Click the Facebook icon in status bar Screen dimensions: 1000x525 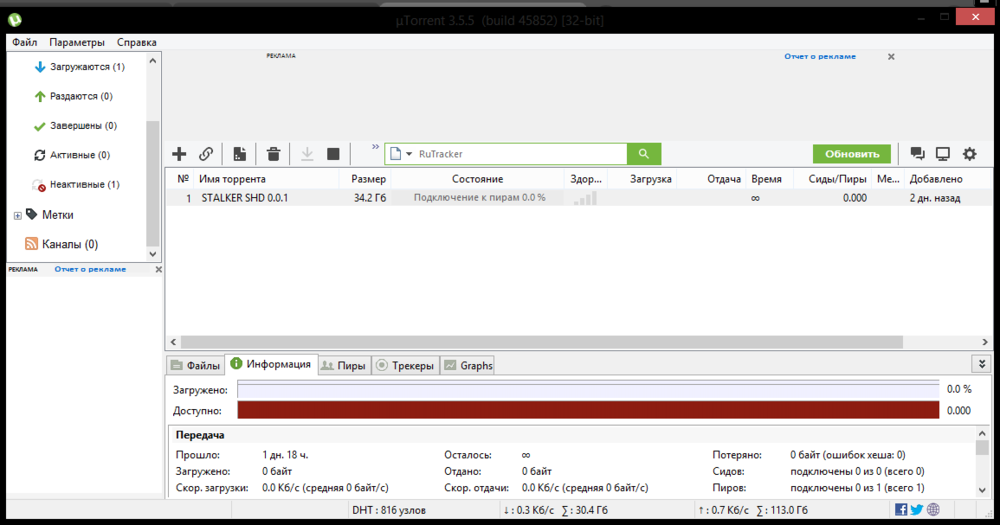pyautogui.click(x=901, y=510)
